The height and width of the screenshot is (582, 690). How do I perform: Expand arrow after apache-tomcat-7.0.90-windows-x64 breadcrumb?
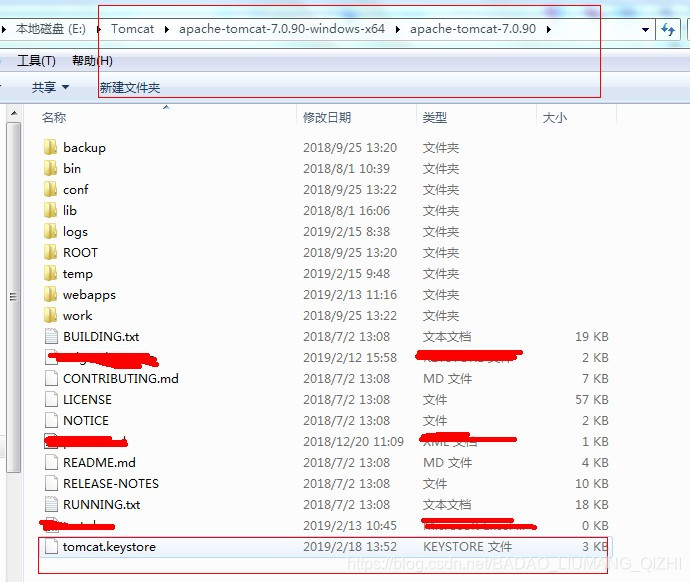point(397,29)
